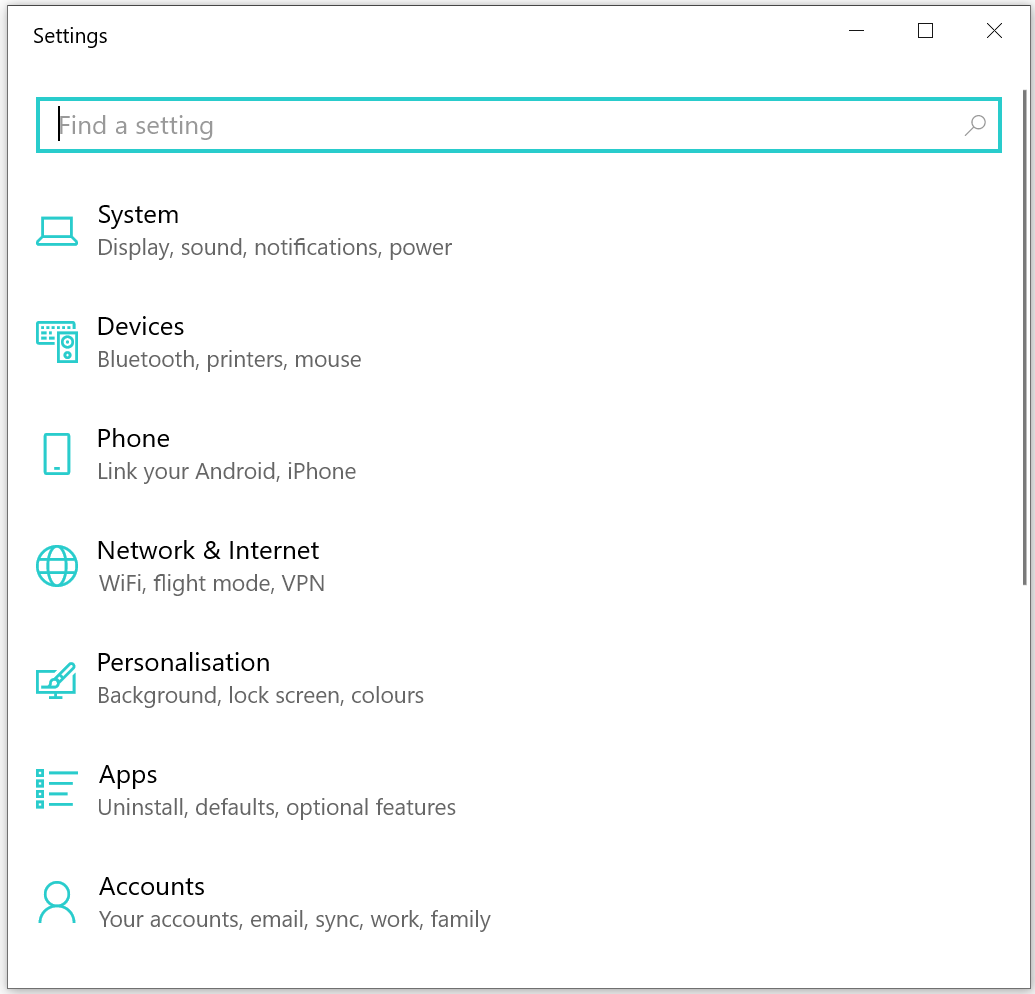The height and width of the screenshot is (994, 1035).
Task: Click the Phone icon
Action: click(x=57, y=454)
